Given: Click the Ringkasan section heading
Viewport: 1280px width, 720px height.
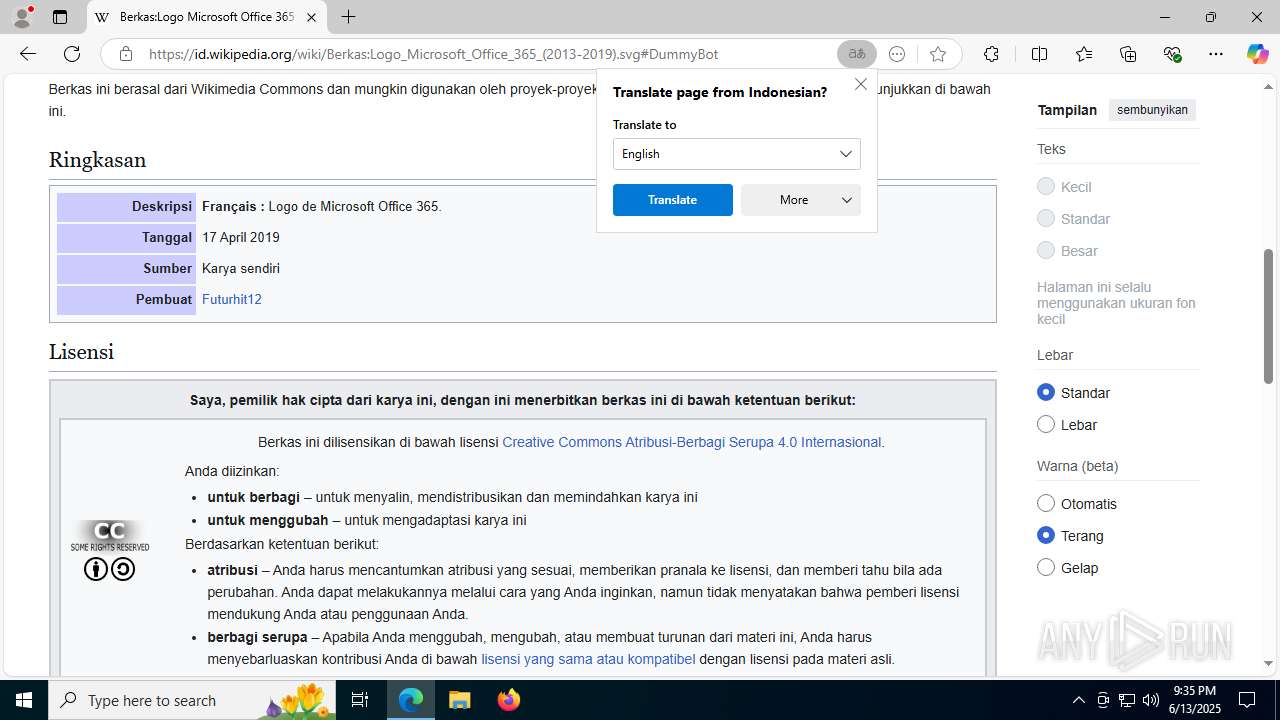Looking at the screenshot, I should tap(97, 160).
